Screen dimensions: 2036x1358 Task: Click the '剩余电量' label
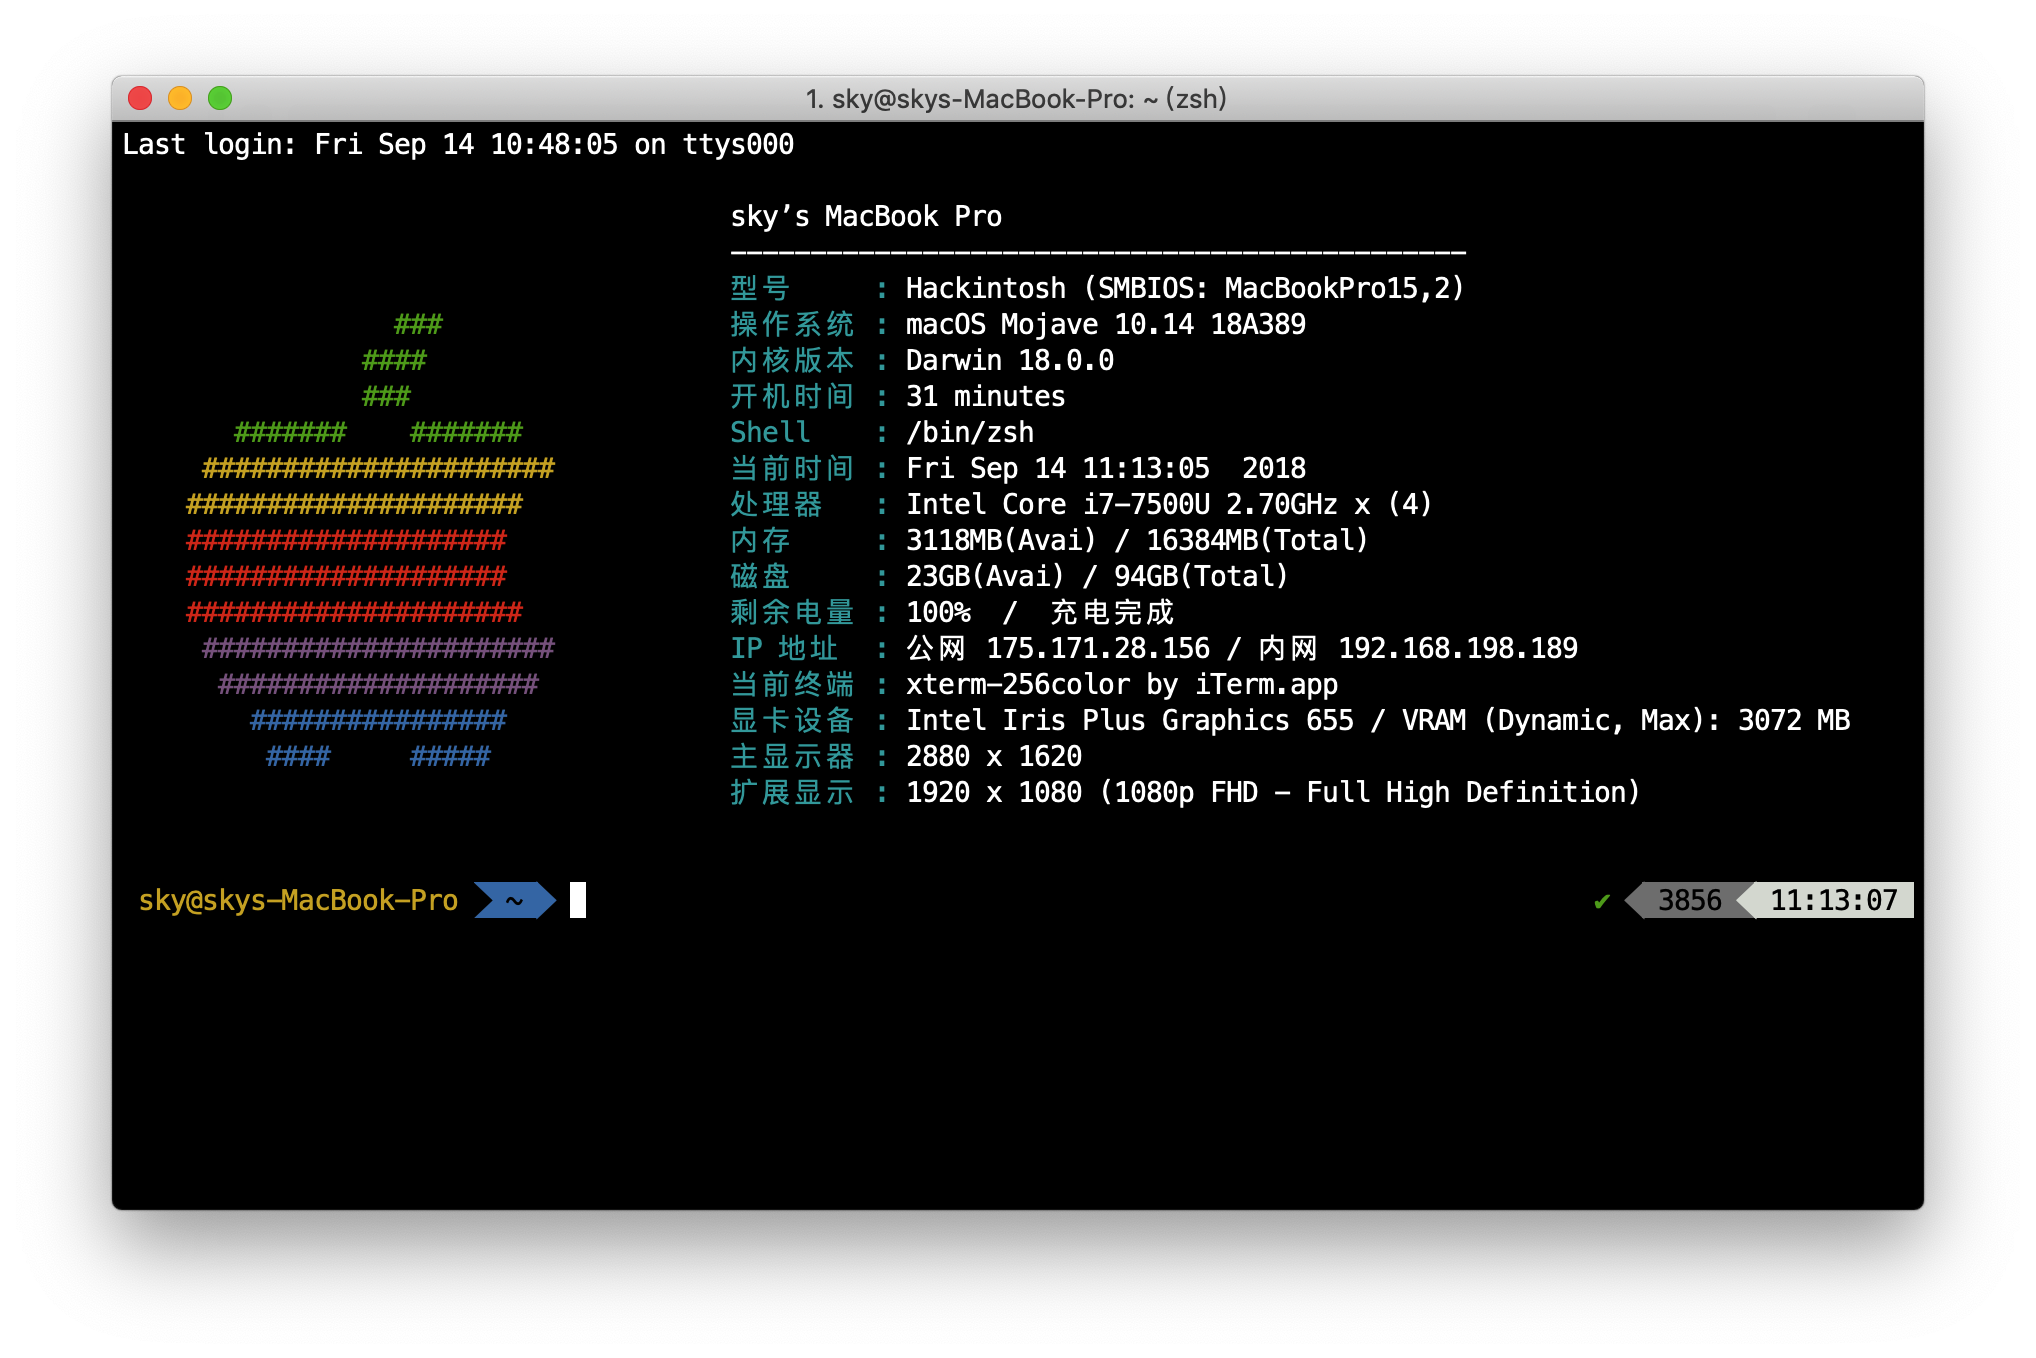pyautogui.click(x=792, y=613)
